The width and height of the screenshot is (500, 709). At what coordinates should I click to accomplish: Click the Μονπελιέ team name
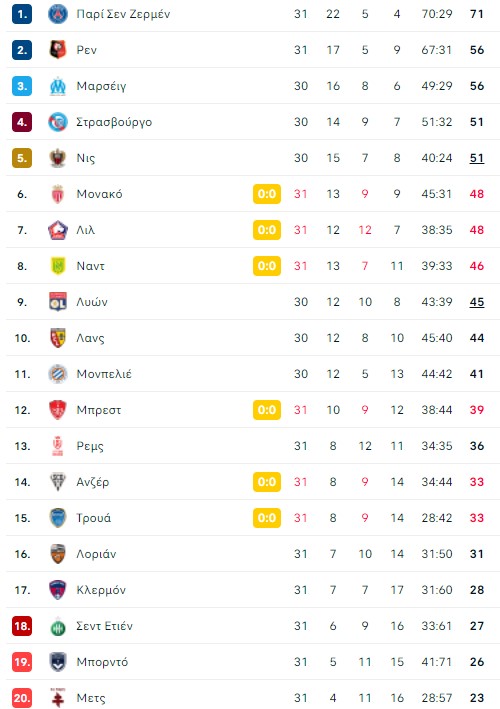[104, 374]
